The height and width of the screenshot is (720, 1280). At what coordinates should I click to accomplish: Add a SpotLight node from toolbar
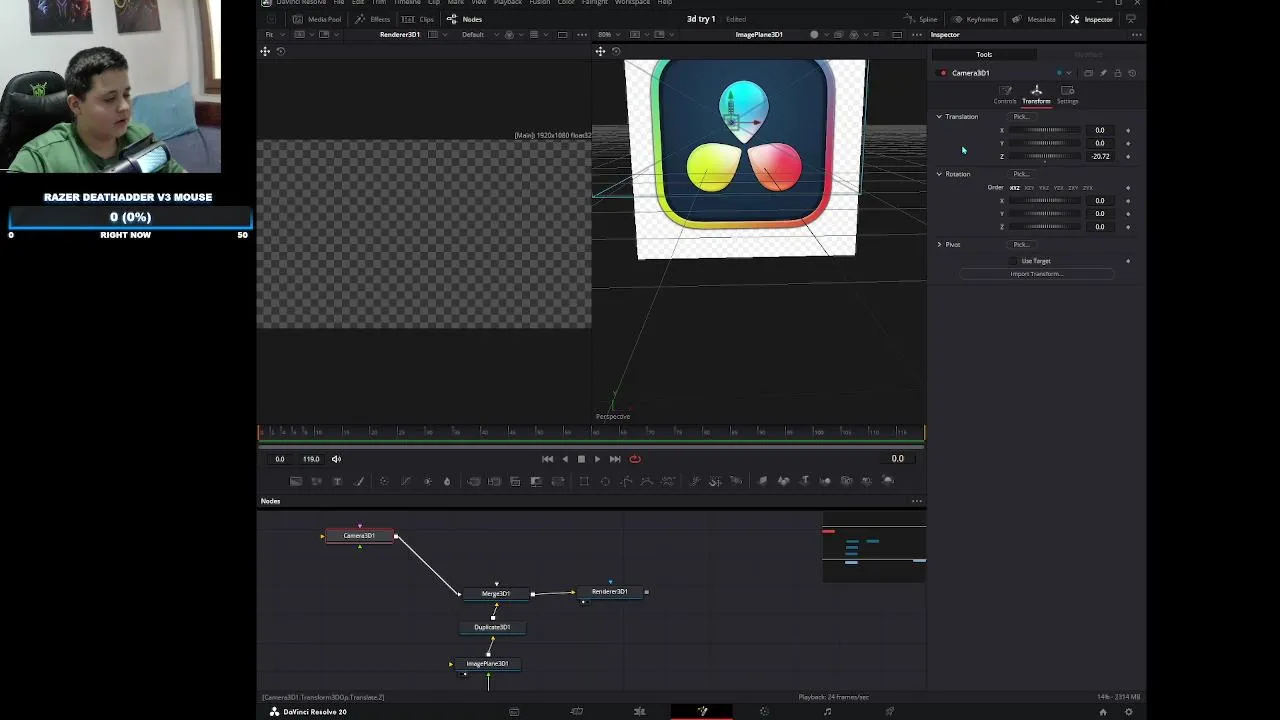coord(866,481)
